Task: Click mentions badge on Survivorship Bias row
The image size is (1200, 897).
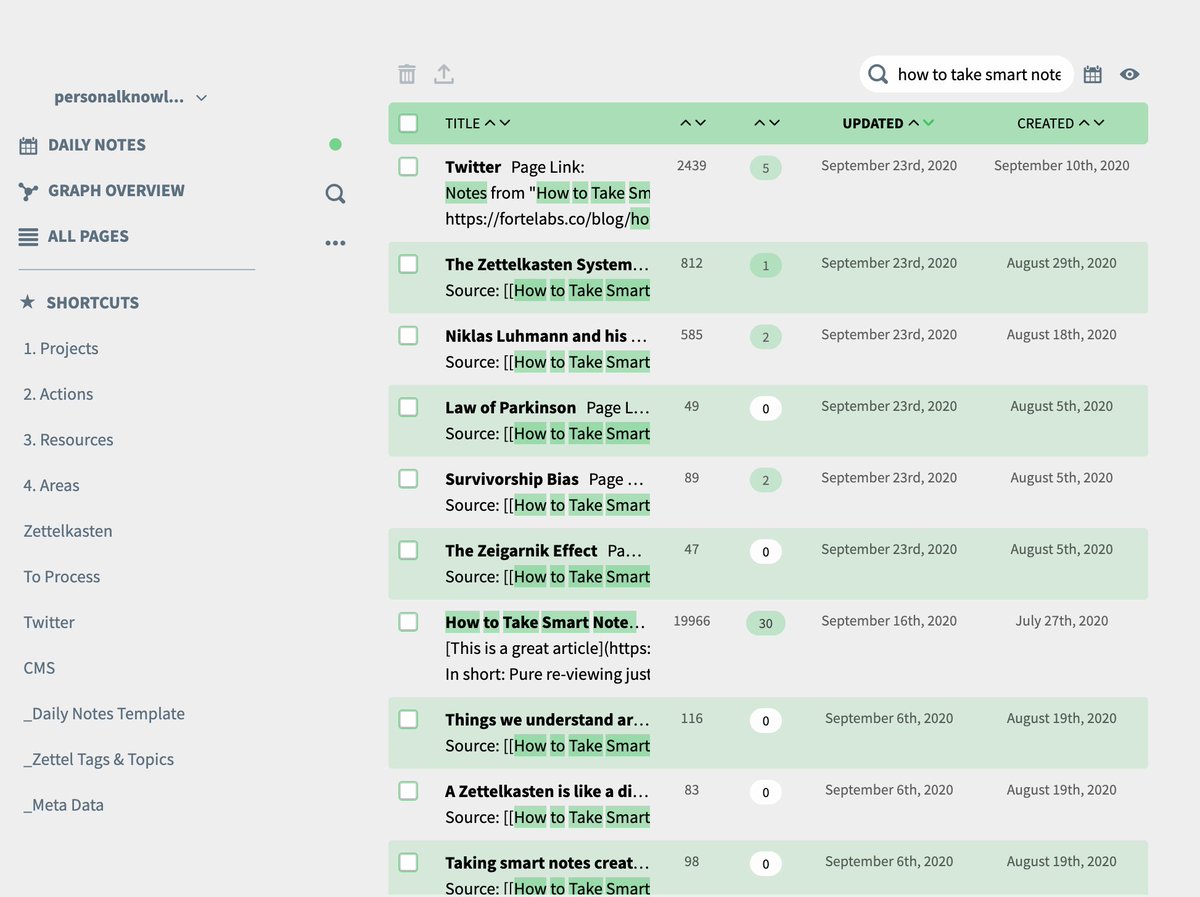Action: click(766, 480)
